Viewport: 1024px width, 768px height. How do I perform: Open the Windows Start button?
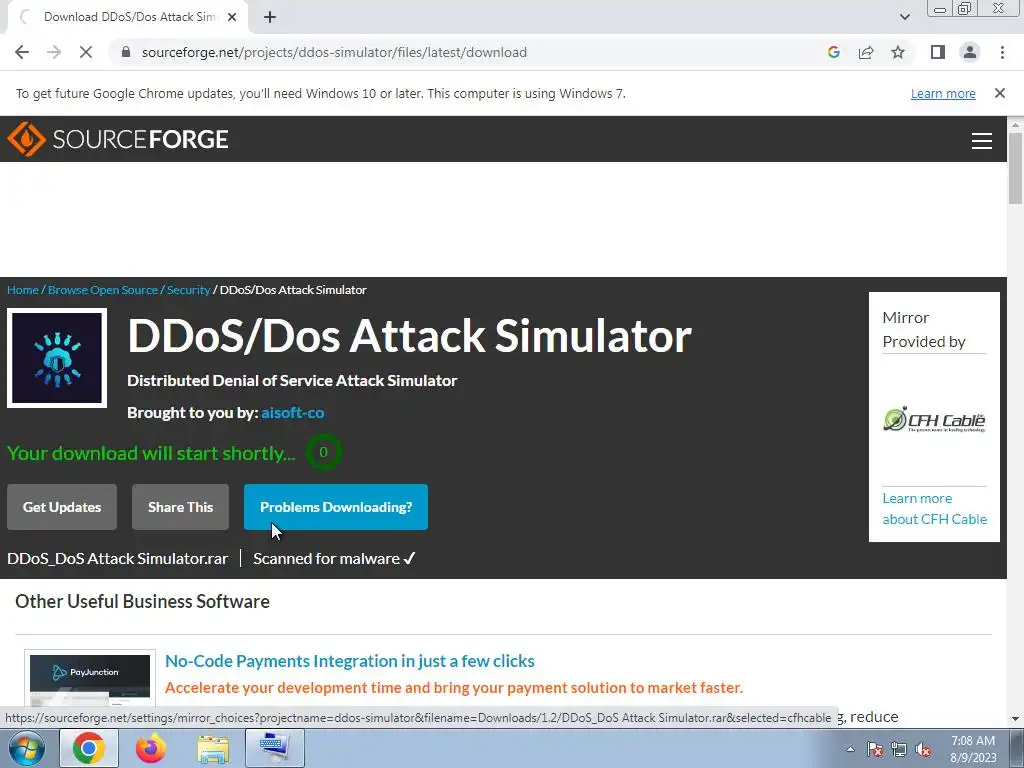coord(26,748)
